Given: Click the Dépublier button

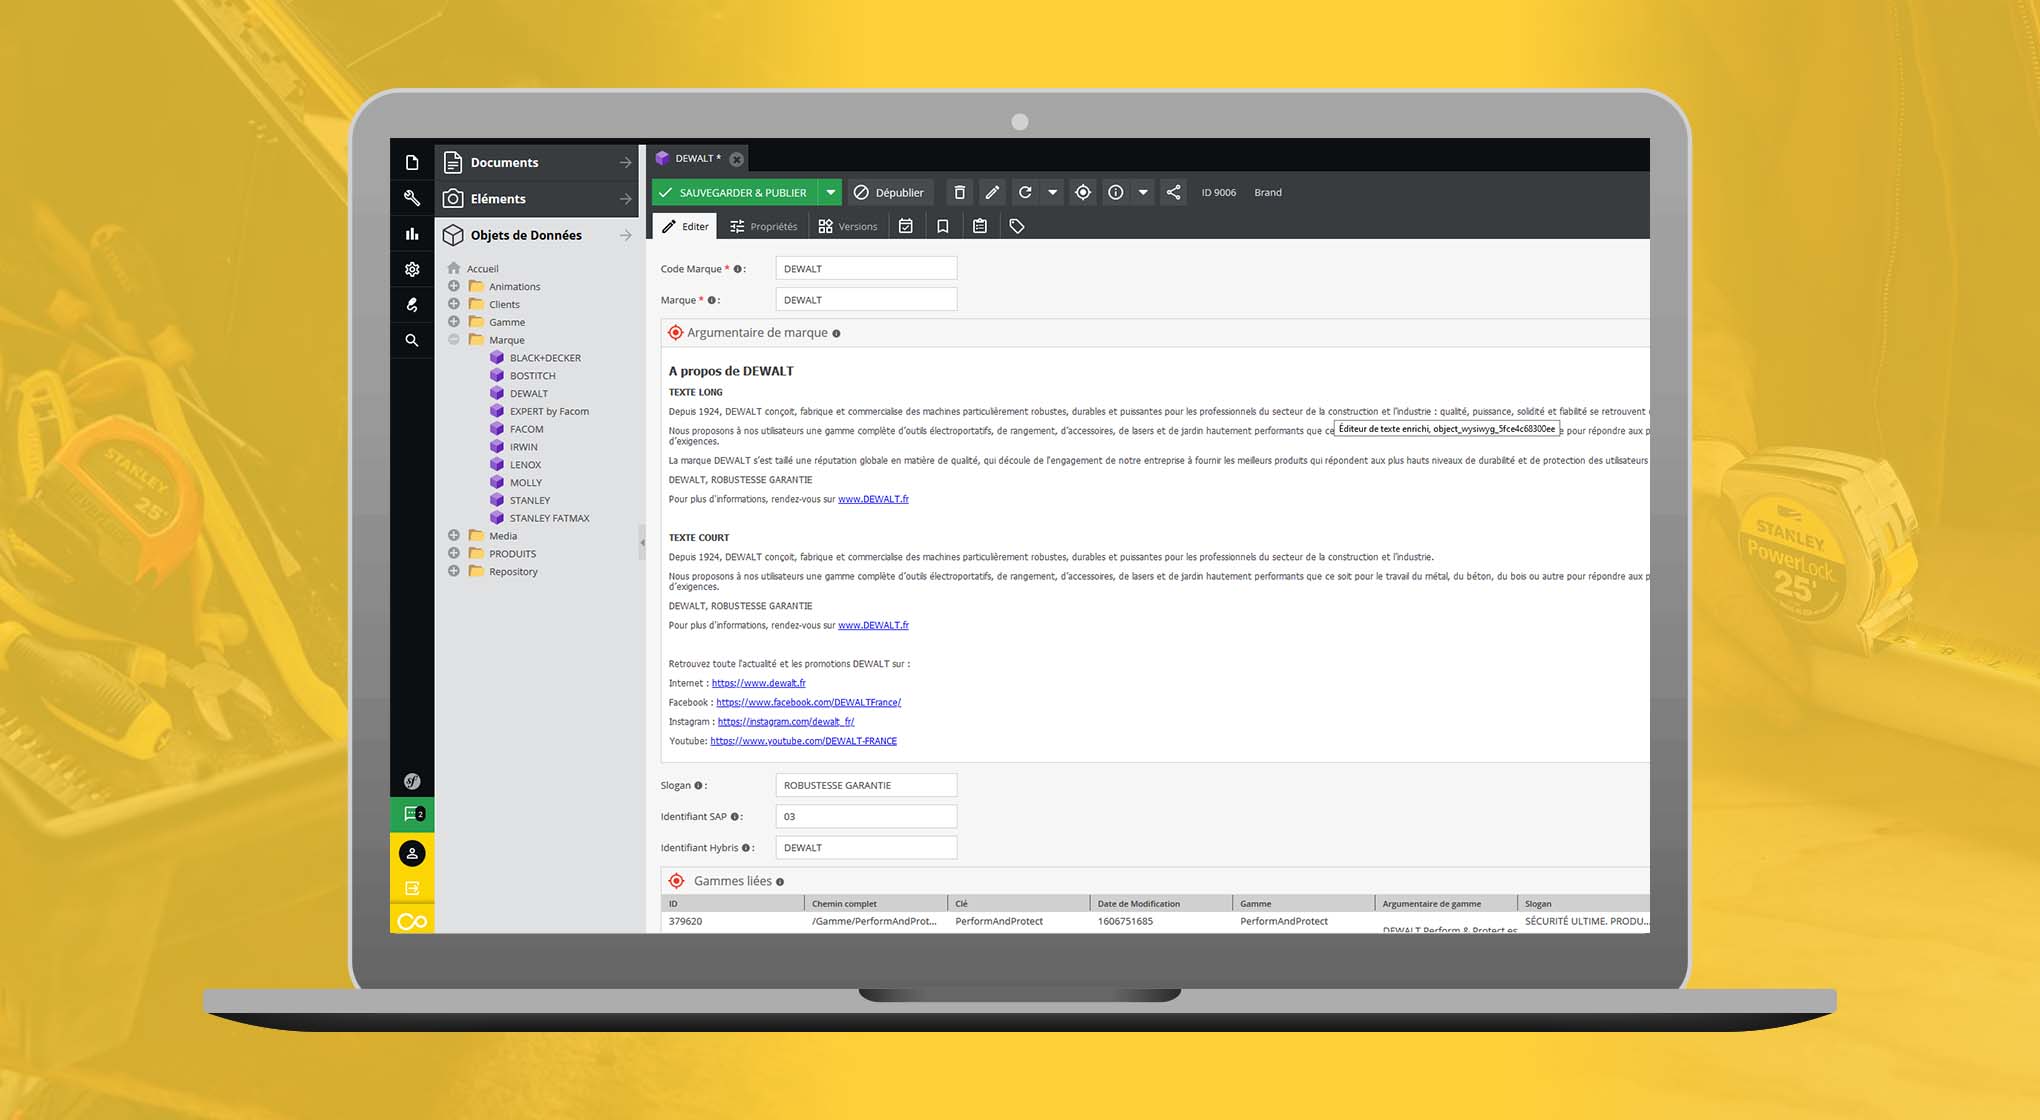Looking at the screenshot, I should point(889,192).
